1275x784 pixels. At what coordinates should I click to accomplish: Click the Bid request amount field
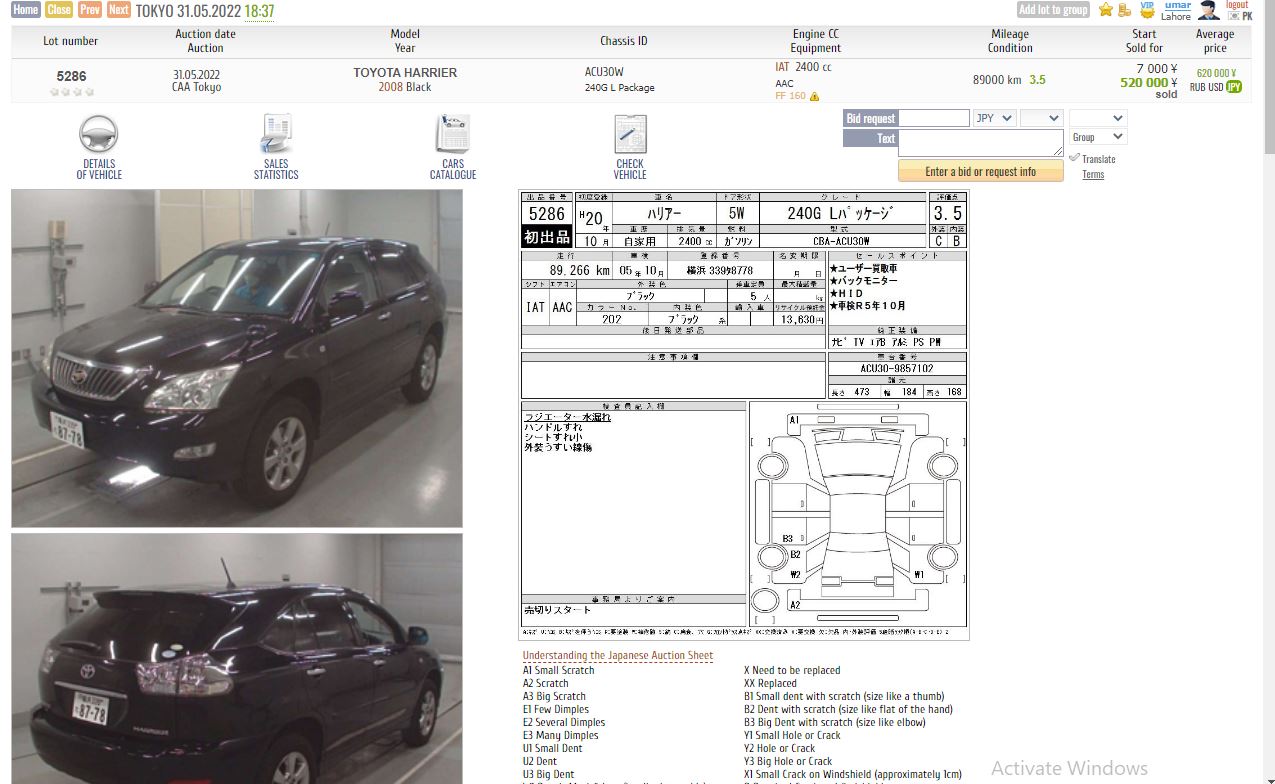(x=934, y=118)
